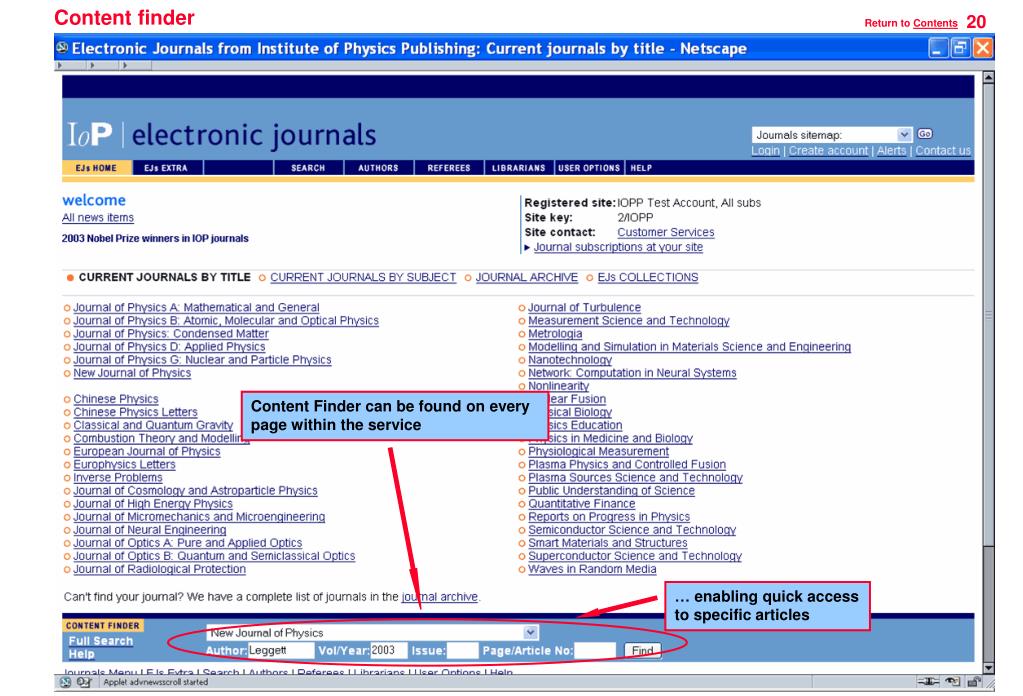Click the Find button
1023x696 pixels.
[x=643, y=650]
